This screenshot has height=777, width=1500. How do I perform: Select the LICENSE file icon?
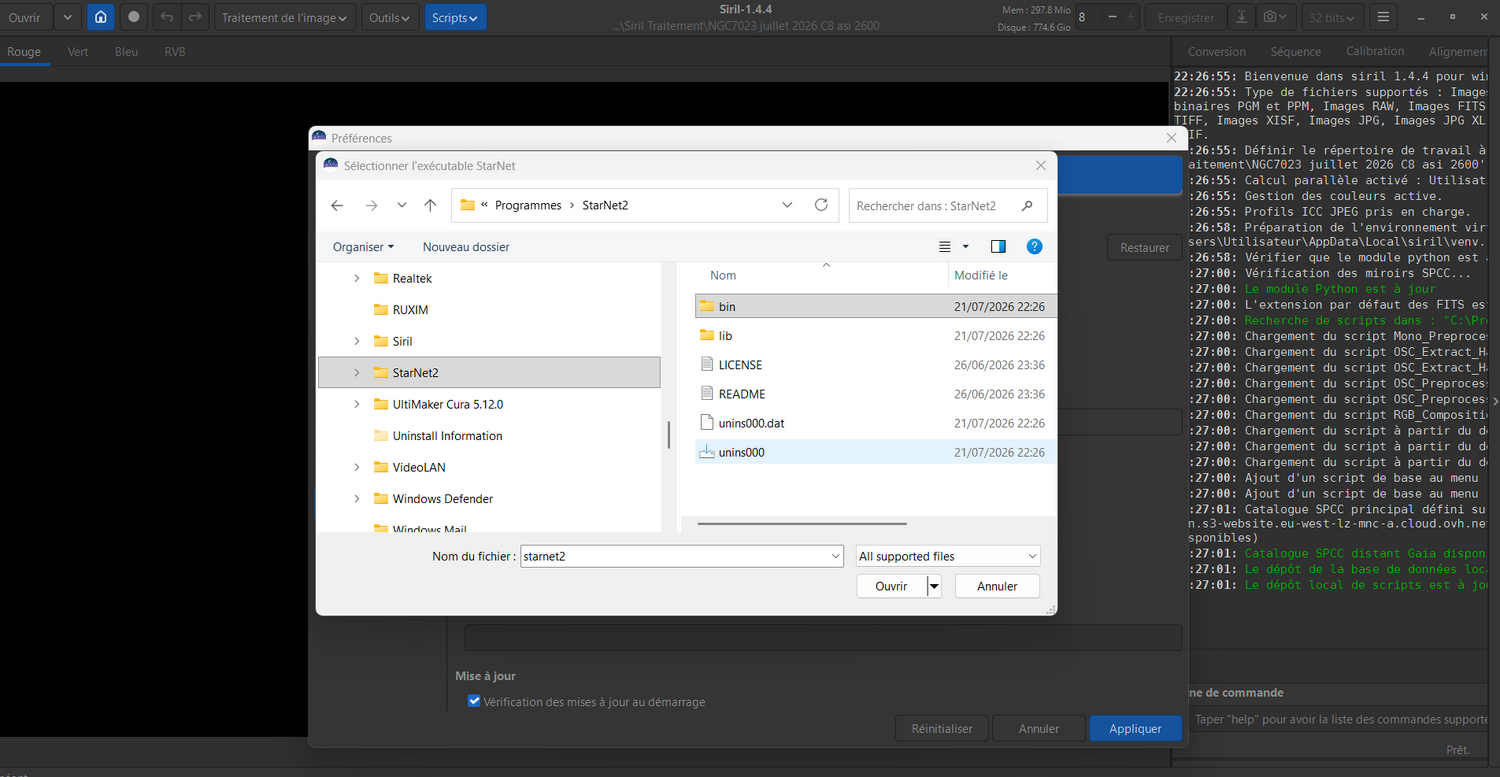pyautogui.click(x=706, y=364)
